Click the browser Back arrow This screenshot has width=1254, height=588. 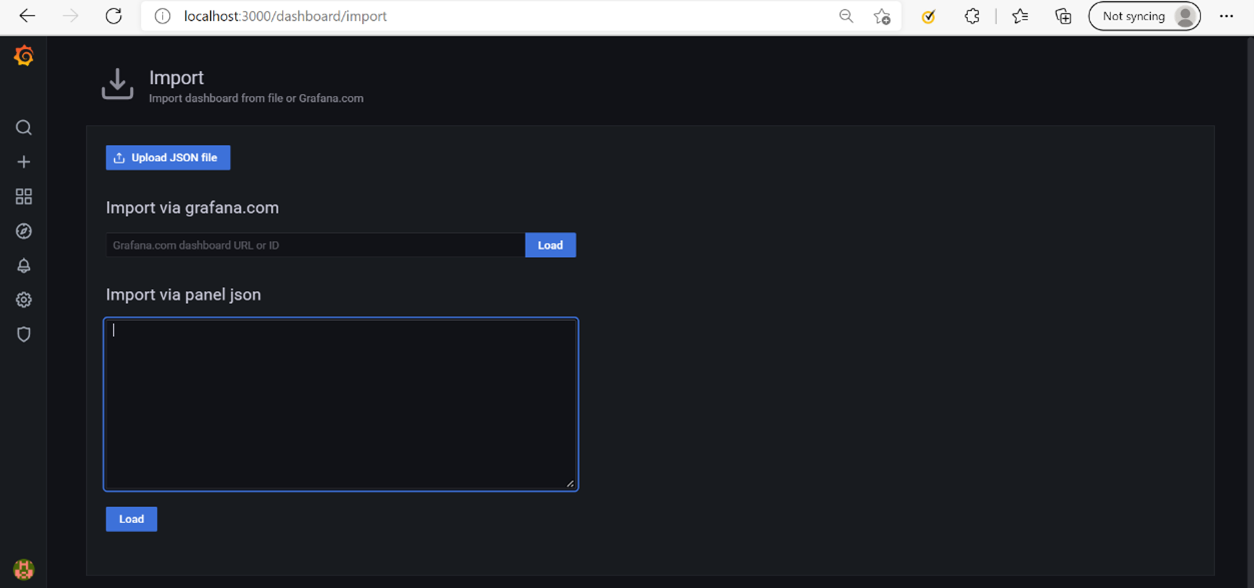coord(27,16)
